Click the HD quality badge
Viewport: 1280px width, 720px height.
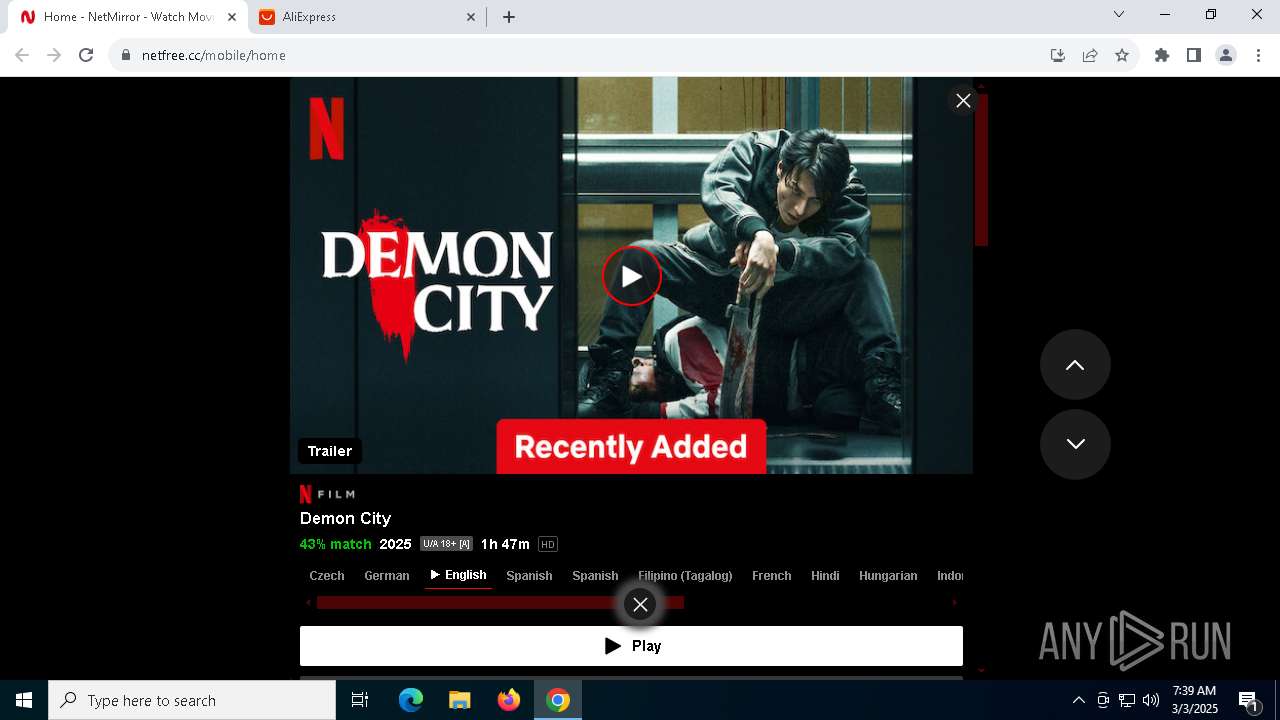tap(547, 544)
